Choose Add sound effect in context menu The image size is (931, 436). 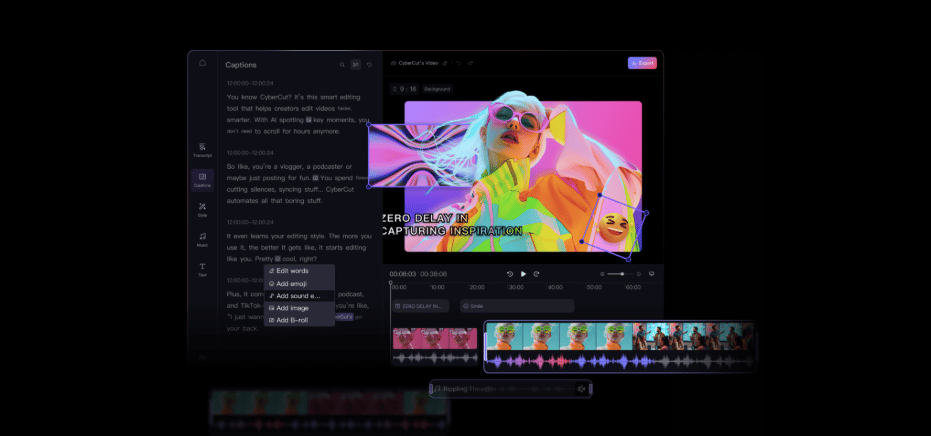pos(299,296)
